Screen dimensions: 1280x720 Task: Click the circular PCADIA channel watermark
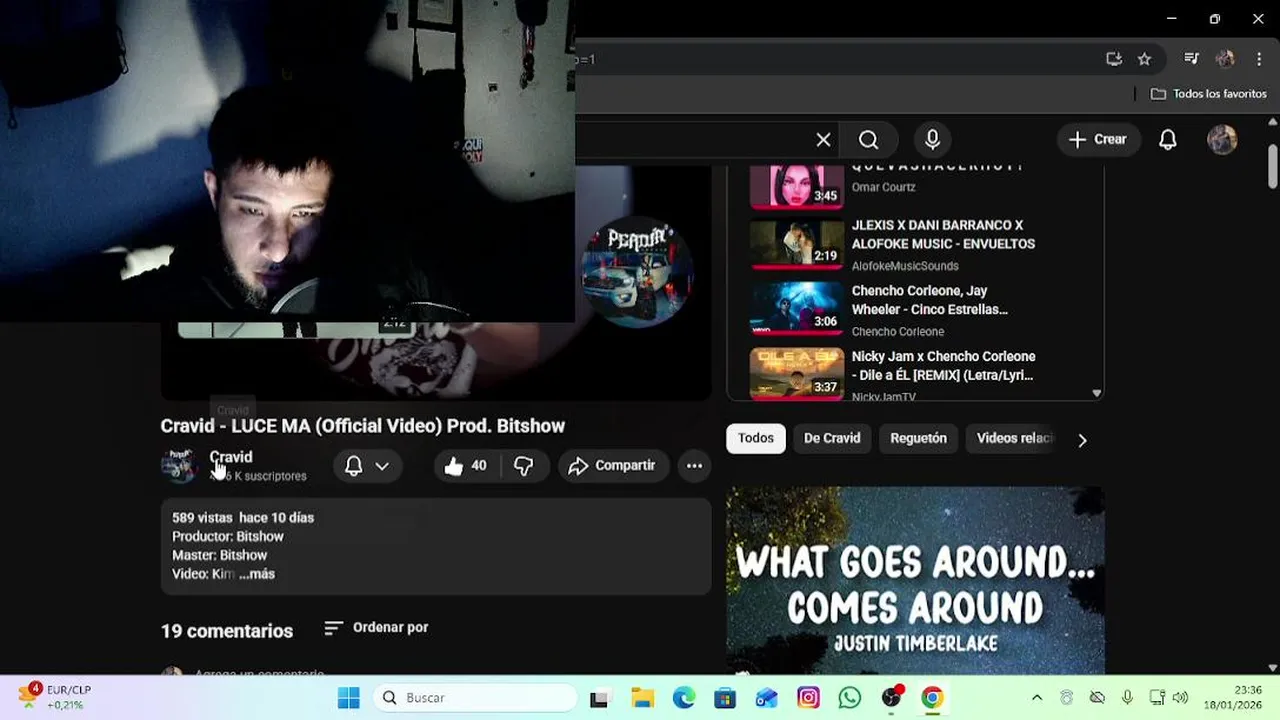click(637, 271)
